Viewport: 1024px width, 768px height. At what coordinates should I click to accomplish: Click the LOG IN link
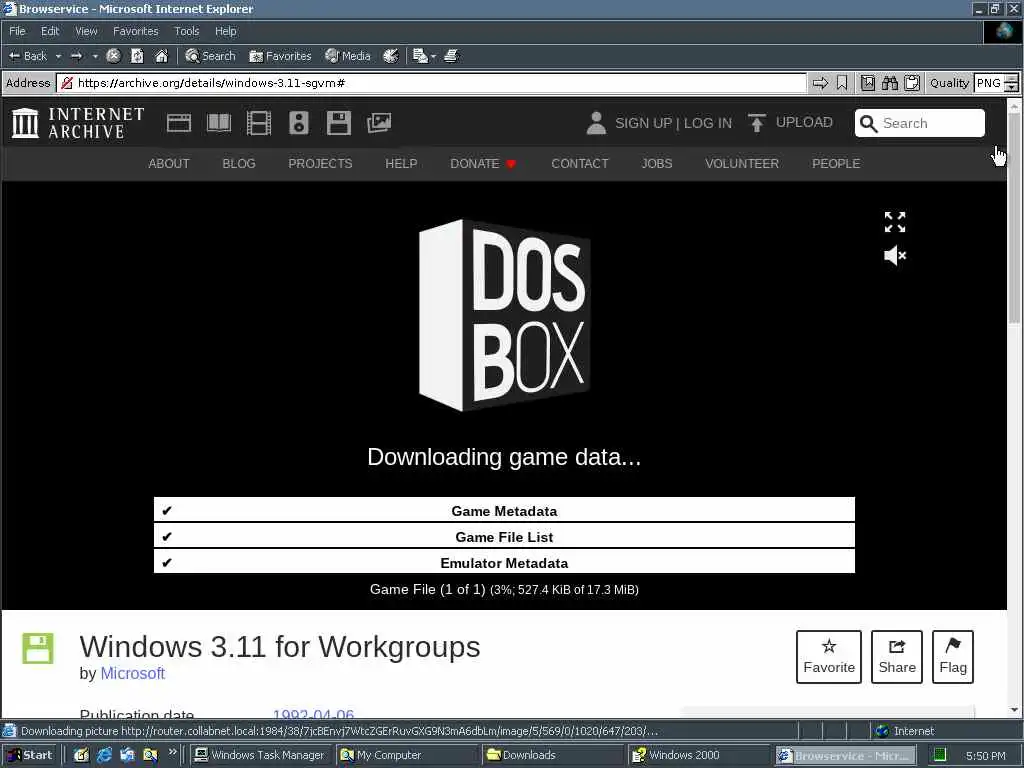coord(708,123)
